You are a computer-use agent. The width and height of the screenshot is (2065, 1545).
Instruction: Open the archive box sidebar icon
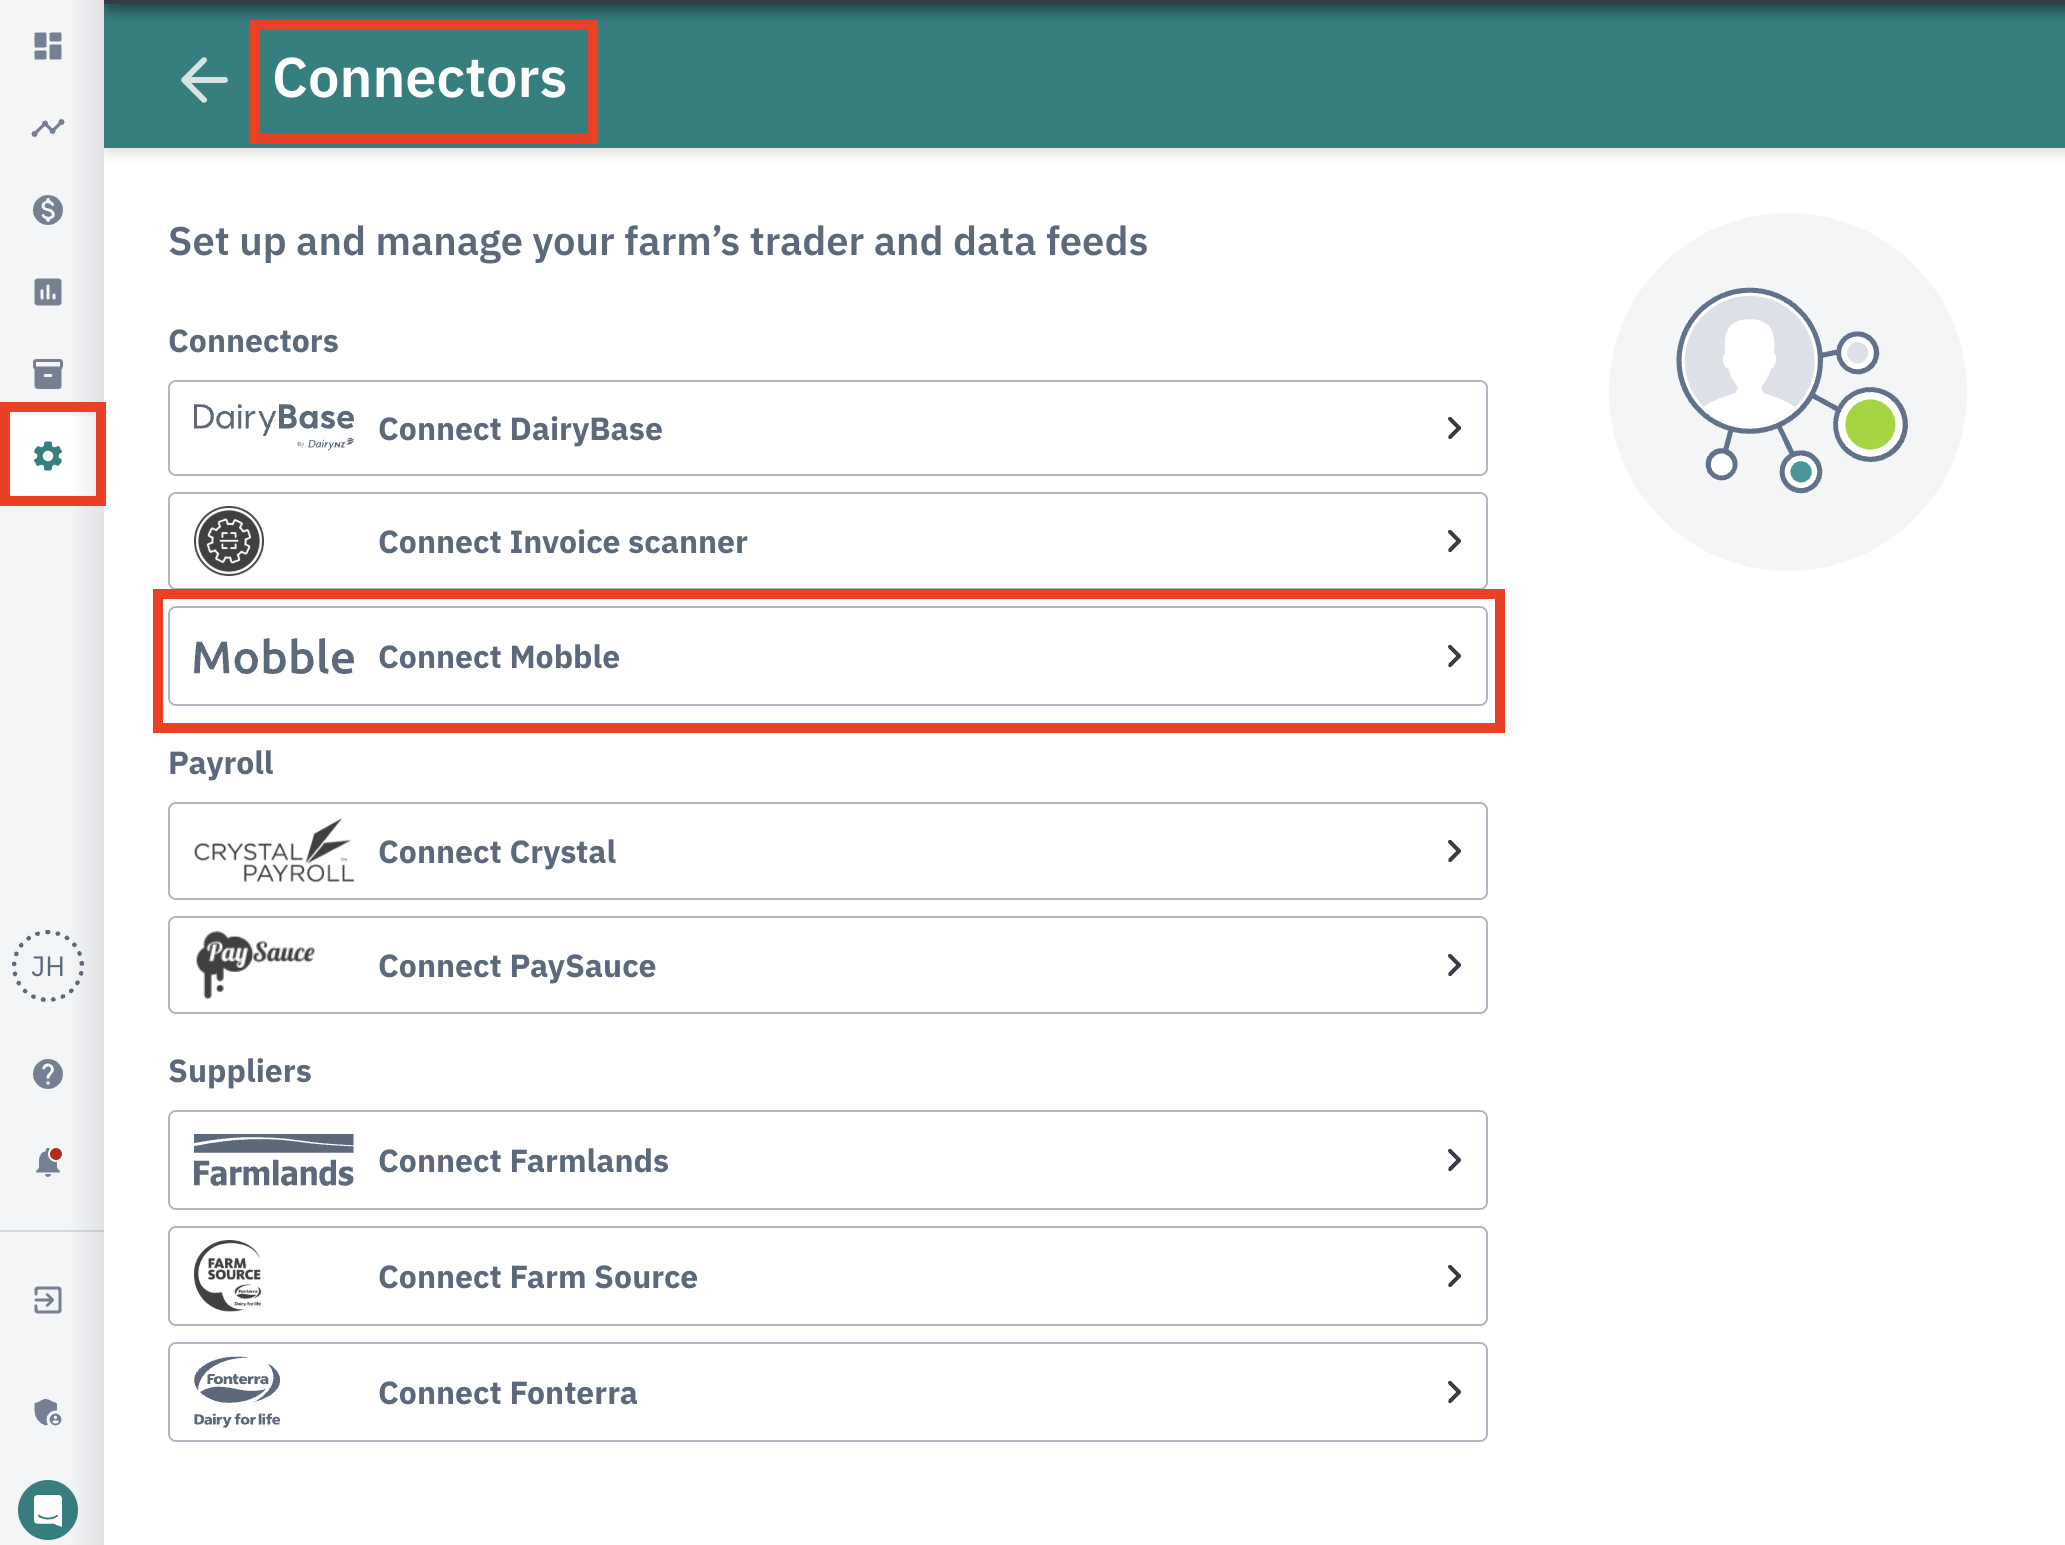(48, 374)
